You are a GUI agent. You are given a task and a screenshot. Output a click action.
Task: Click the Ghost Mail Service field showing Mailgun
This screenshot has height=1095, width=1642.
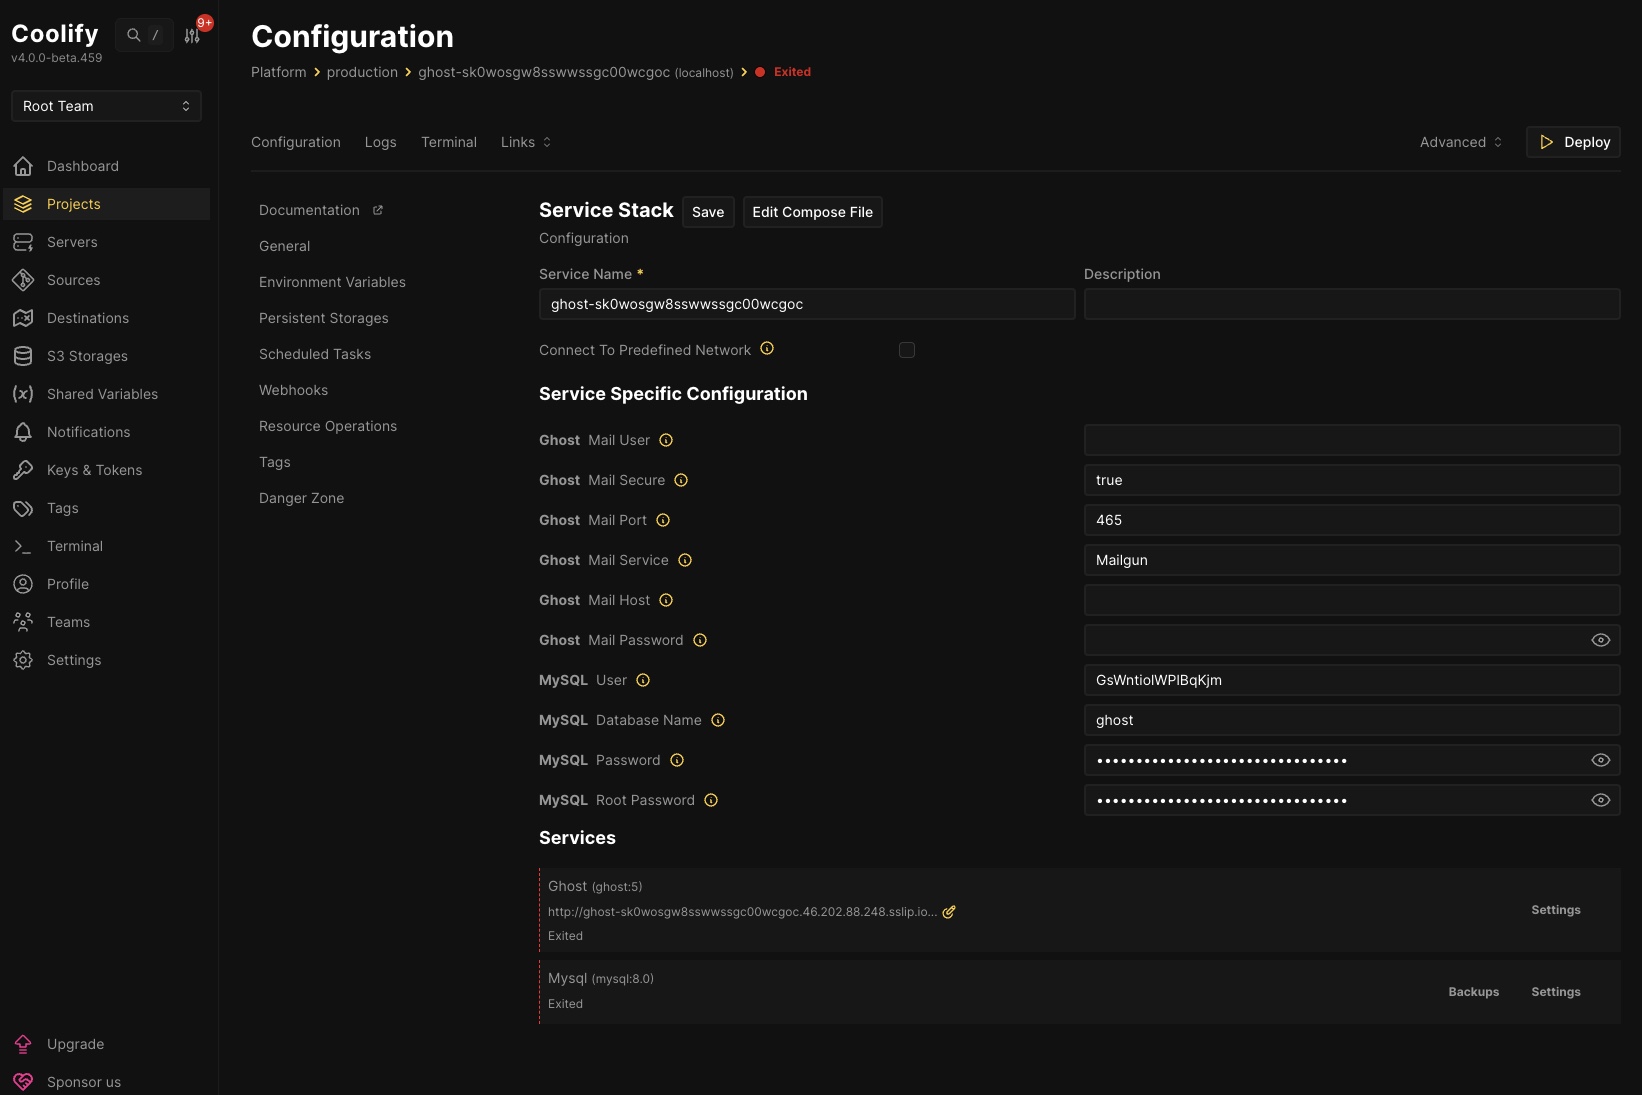tap(1352, 560)
